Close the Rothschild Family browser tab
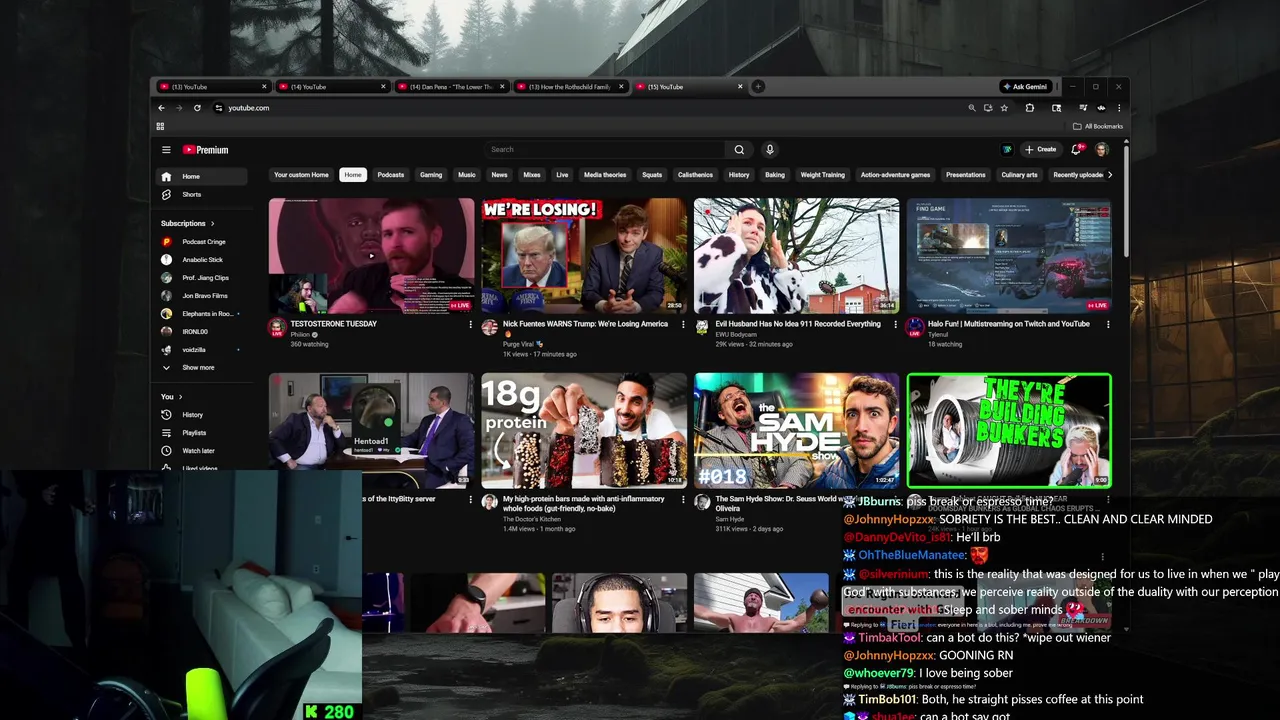The width and height of the screenshot is (1280, 720). coord(620,87)
